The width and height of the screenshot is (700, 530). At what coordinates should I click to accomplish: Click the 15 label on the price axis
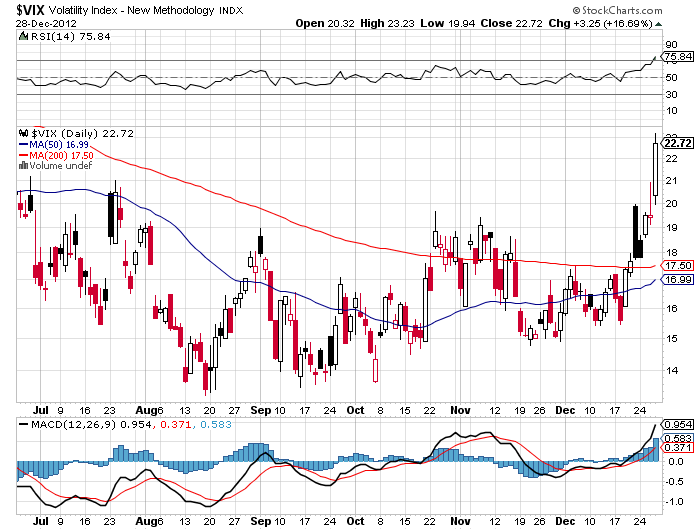point(671,338)
